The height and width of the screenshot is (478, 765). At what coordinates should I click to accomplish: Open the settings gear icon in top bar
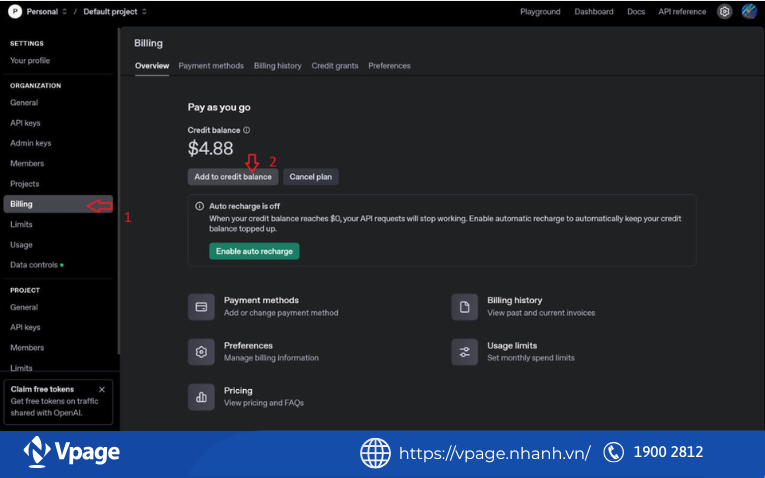click(725, 11)
